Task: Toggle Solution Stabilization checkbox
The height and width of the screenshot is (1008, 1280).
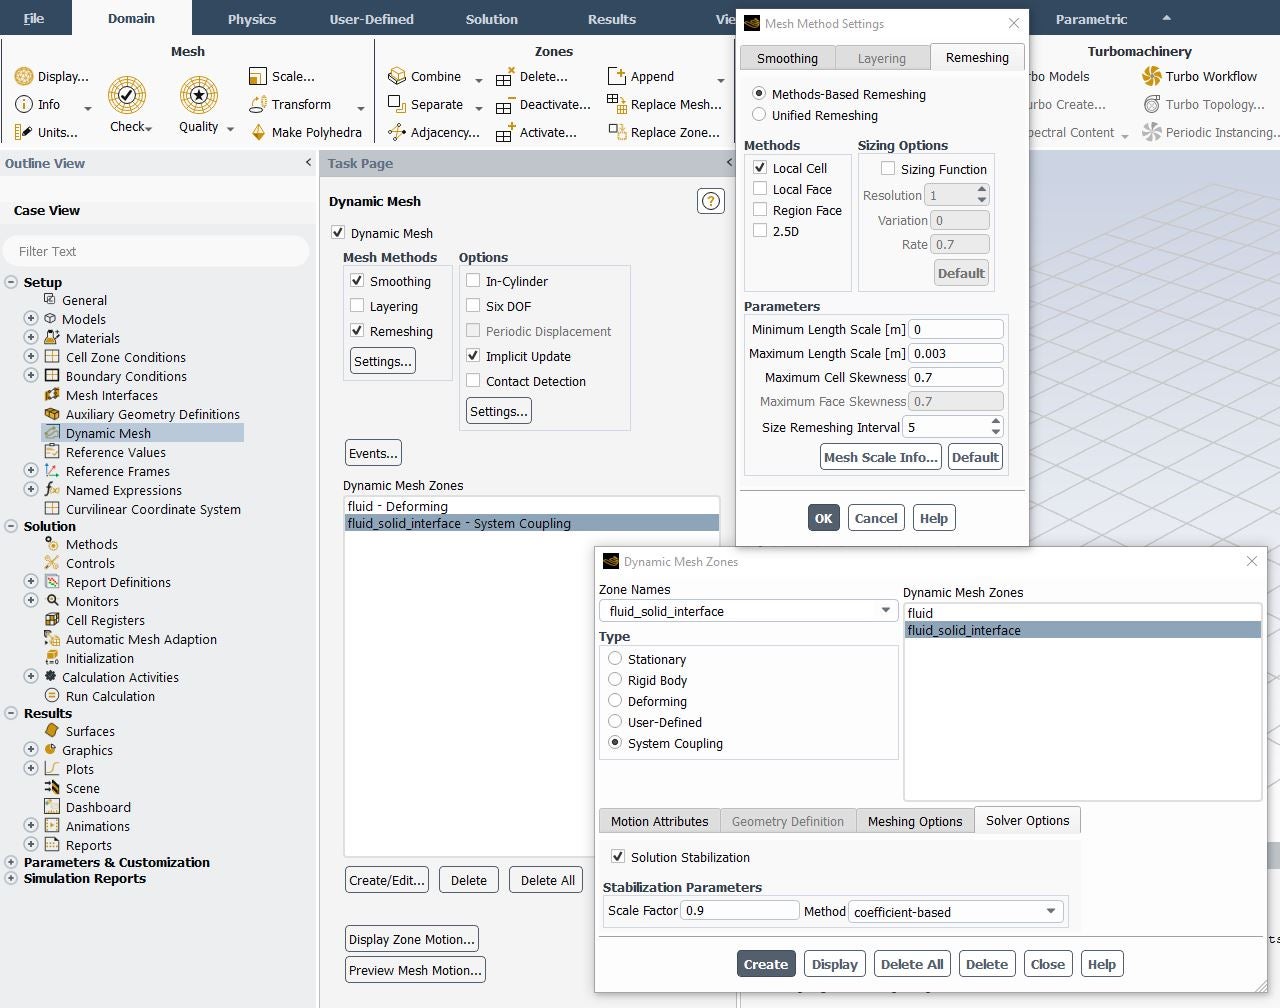Action: [618, 857]
